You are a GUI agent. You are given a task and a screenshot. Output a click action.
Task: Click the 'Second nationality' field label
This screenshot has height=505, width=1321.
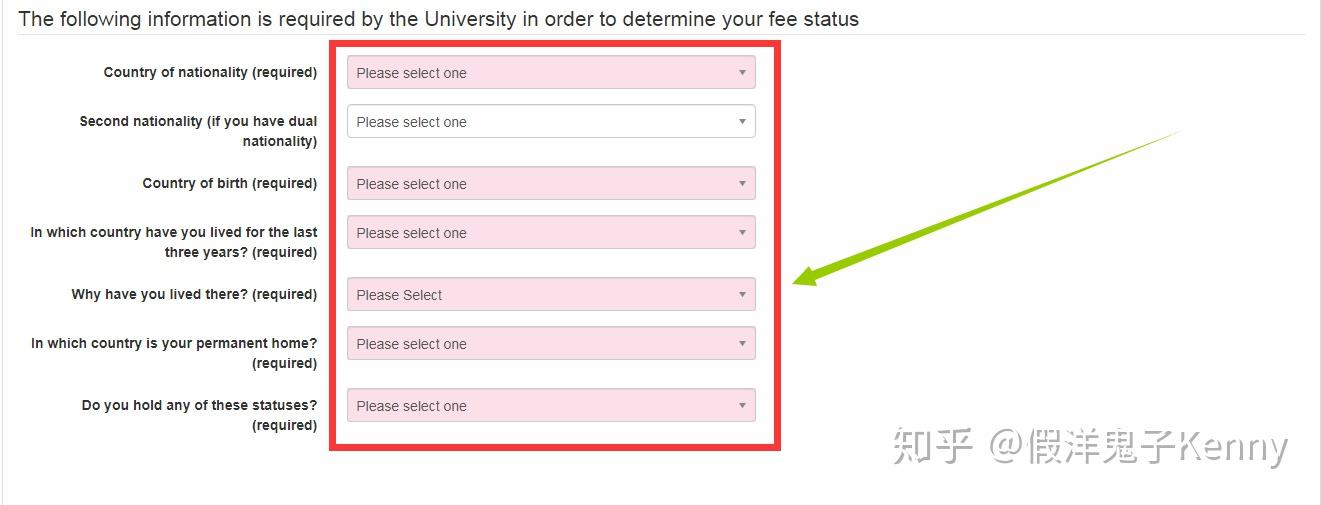(198, 131)
